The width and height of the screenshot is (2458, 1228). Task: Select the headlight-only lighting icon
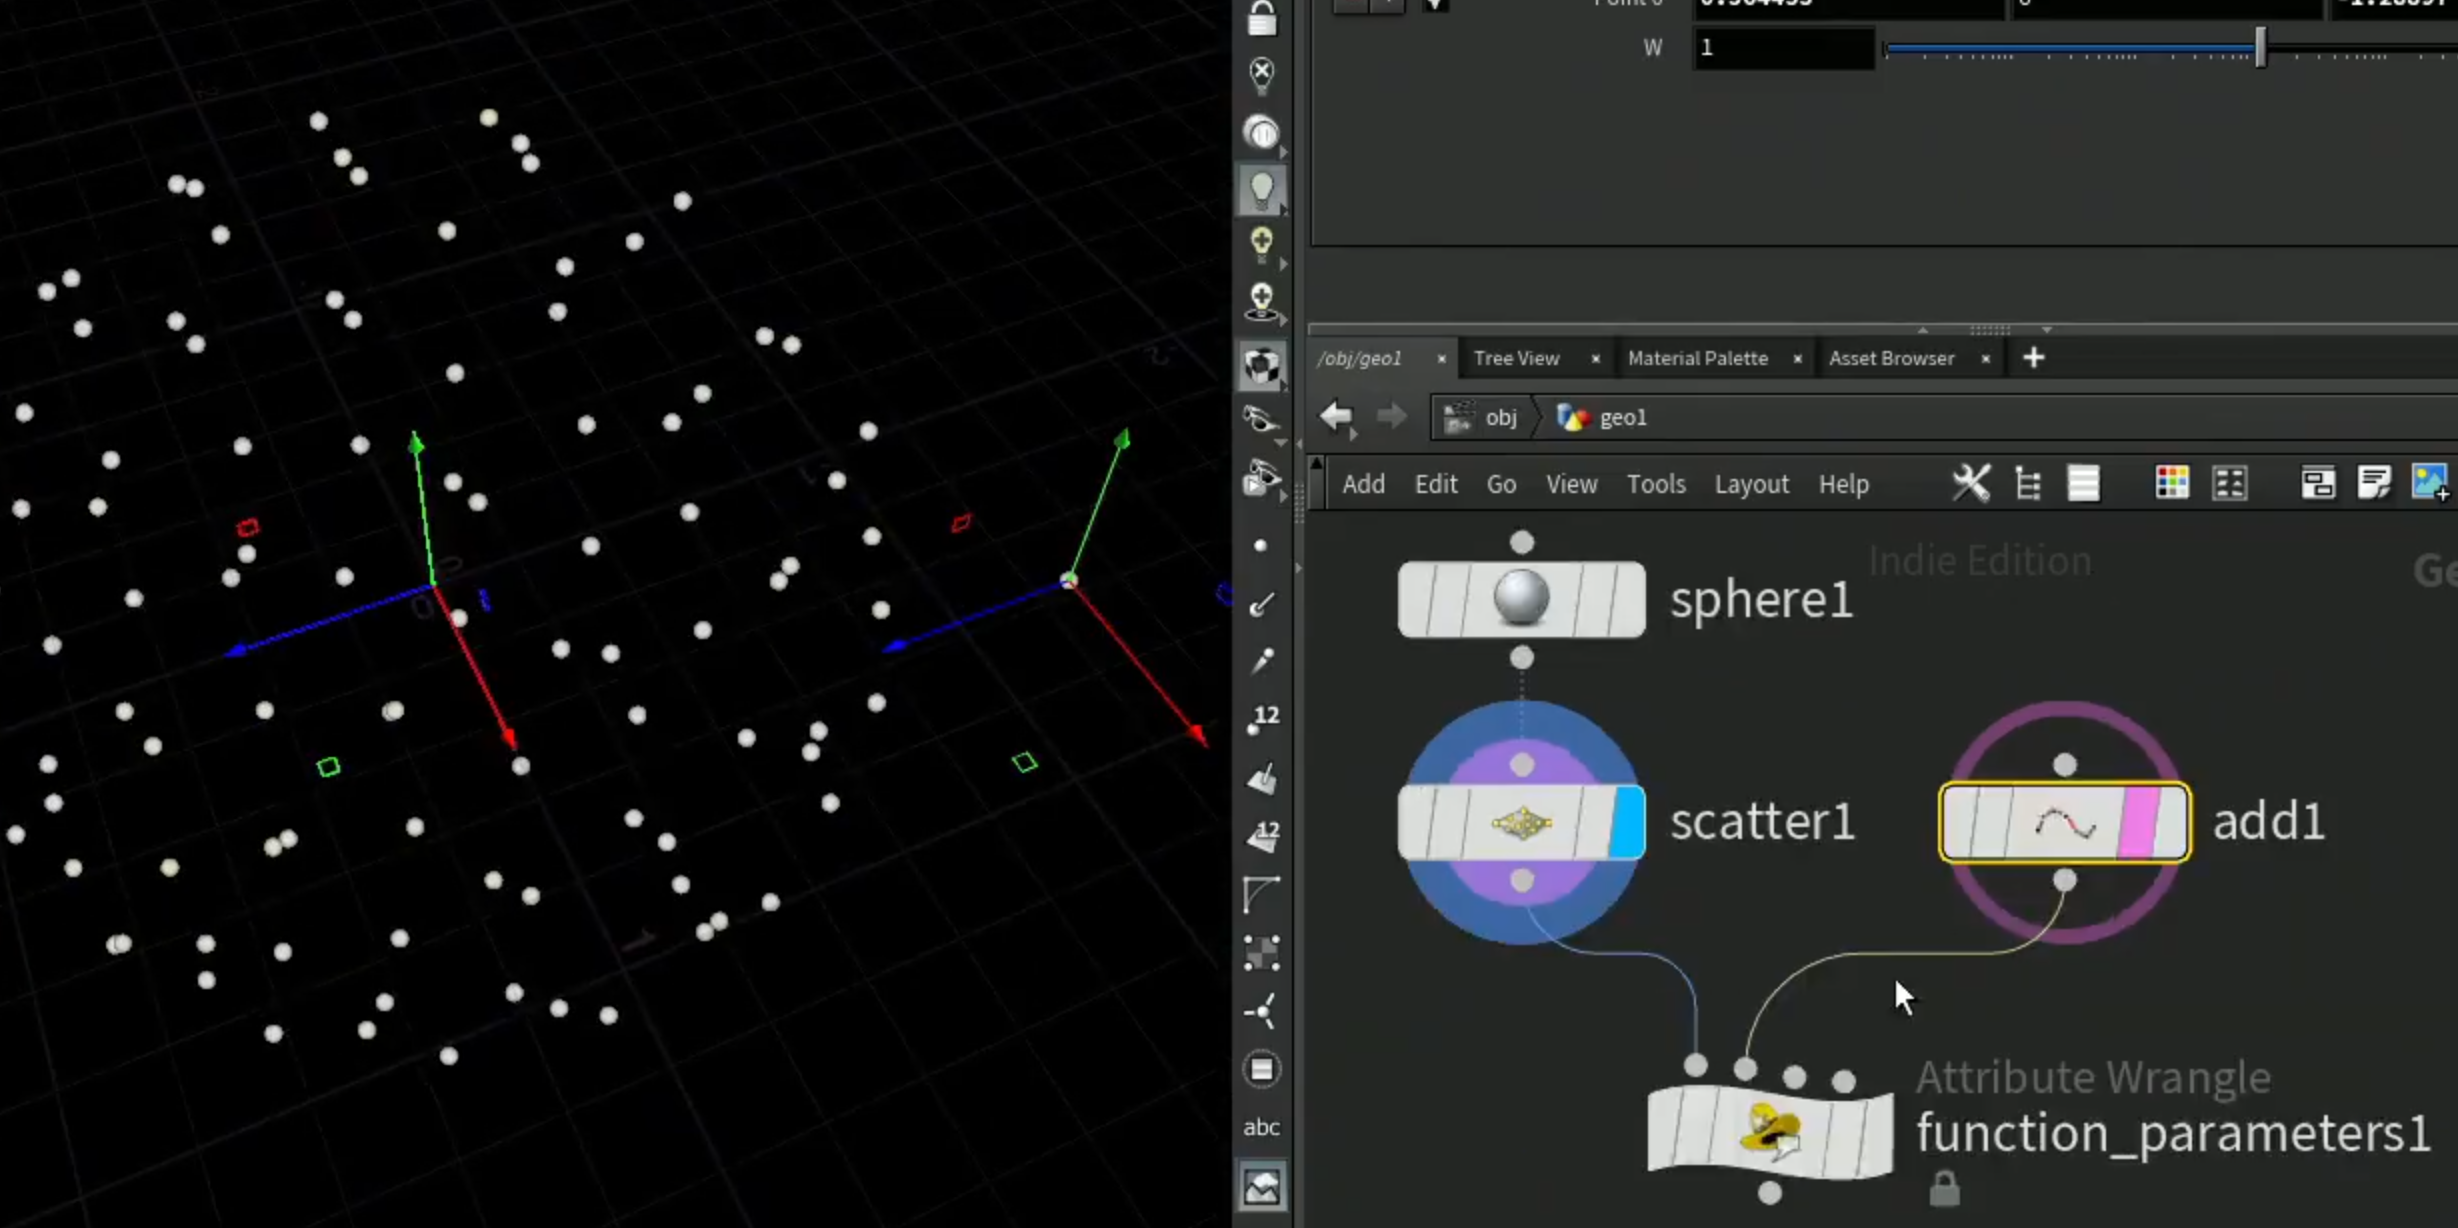point(1262,132)
